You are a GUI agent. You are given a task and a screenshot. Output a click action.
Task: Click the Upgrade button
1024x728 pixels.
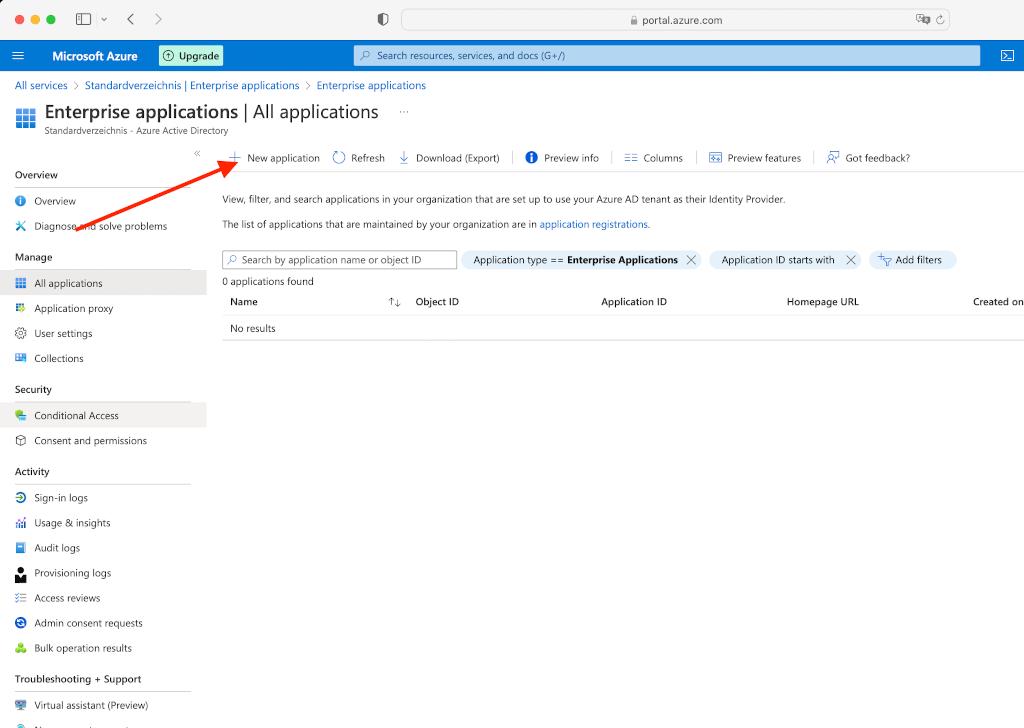191,55
